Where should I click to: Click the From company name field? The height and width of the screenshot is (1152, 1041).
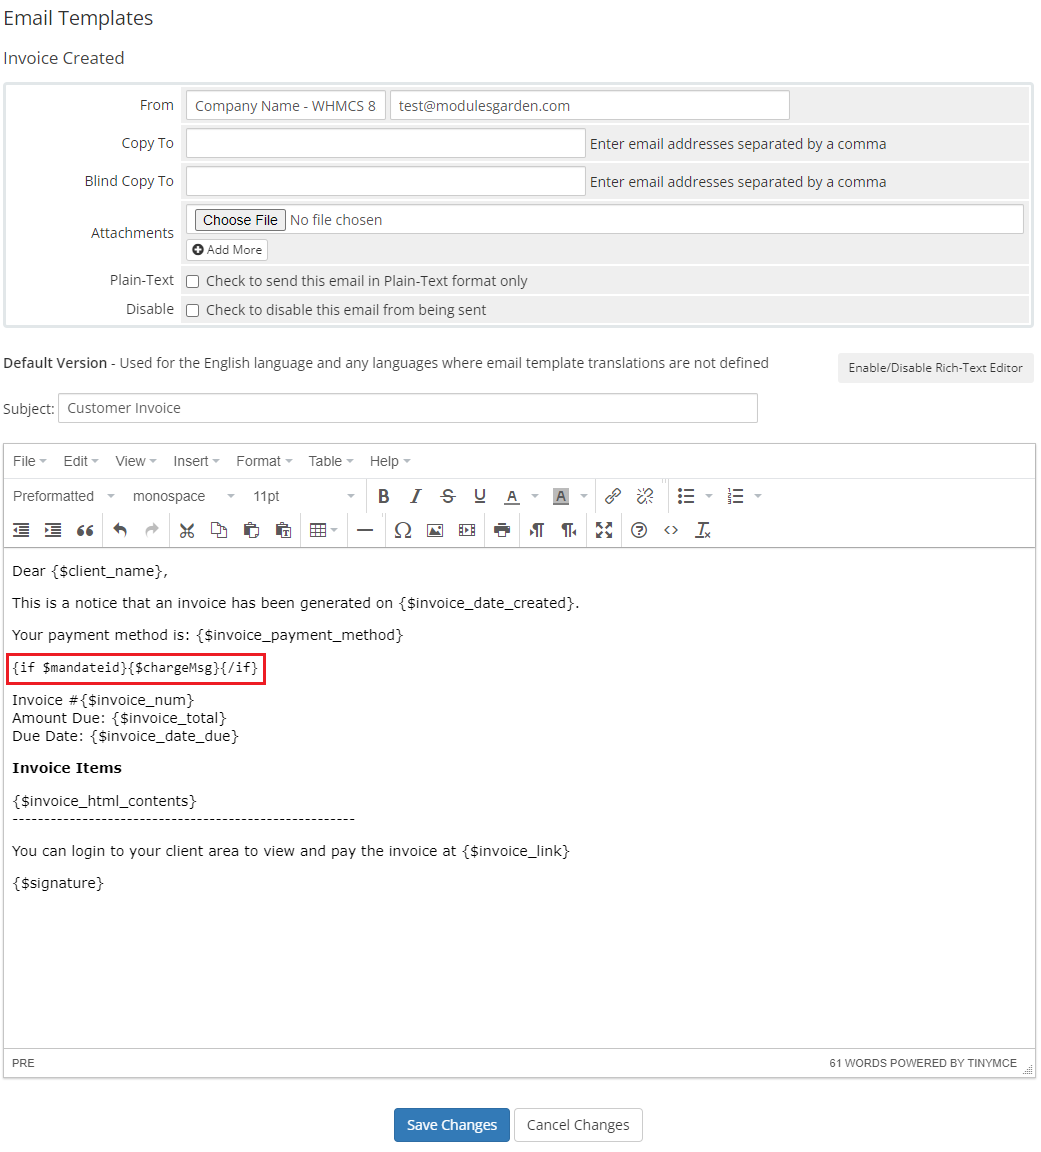click(x=286, y=105)
